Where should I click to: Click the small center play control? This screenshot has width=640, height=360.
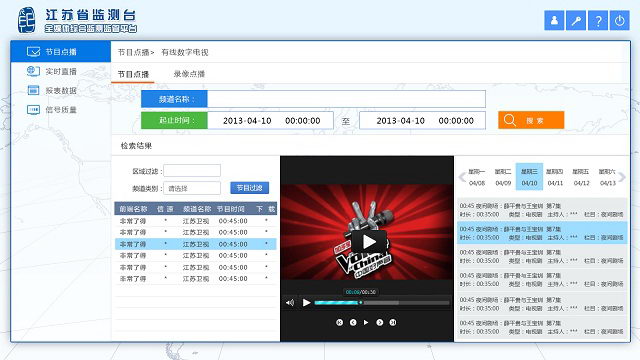click(x=366, y=322)
